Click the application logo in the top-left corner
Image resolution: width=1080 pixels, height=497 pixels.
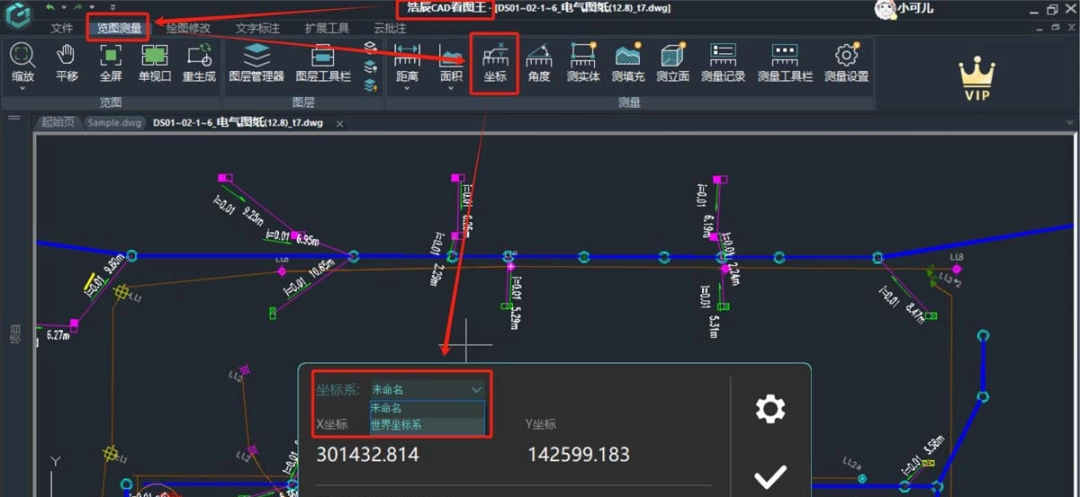(x=19, y=16)
